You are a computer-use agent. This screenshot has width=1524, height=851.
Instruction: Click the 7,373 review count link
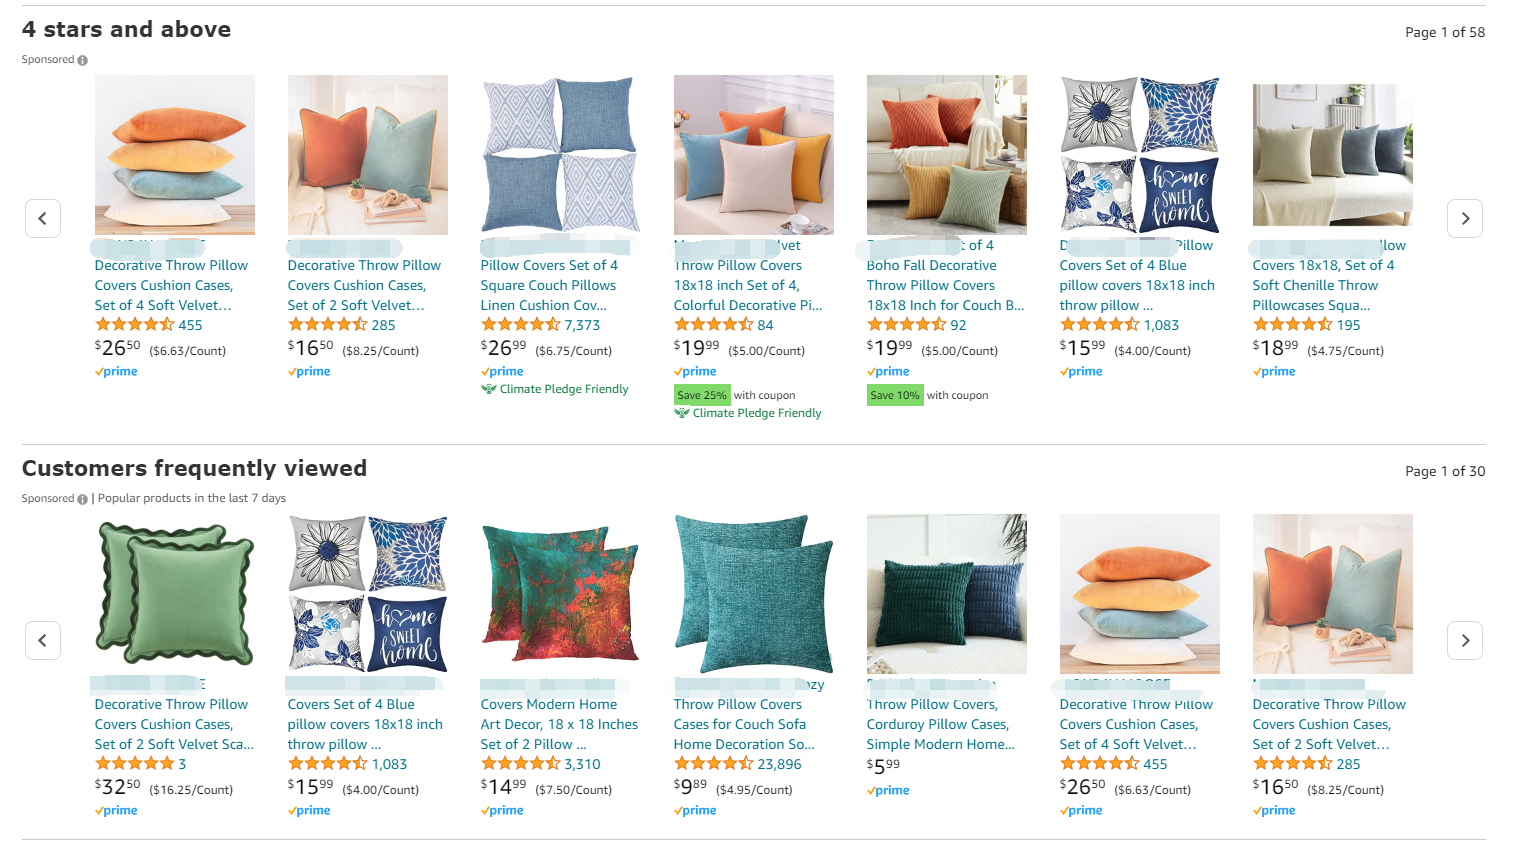(x=582, y=325)
